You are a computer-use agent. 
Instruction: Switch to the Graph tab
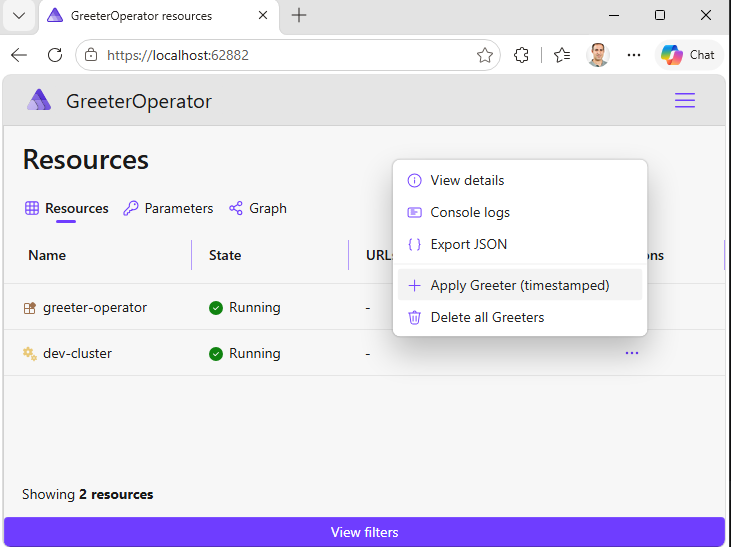click(x=258, y=208)
